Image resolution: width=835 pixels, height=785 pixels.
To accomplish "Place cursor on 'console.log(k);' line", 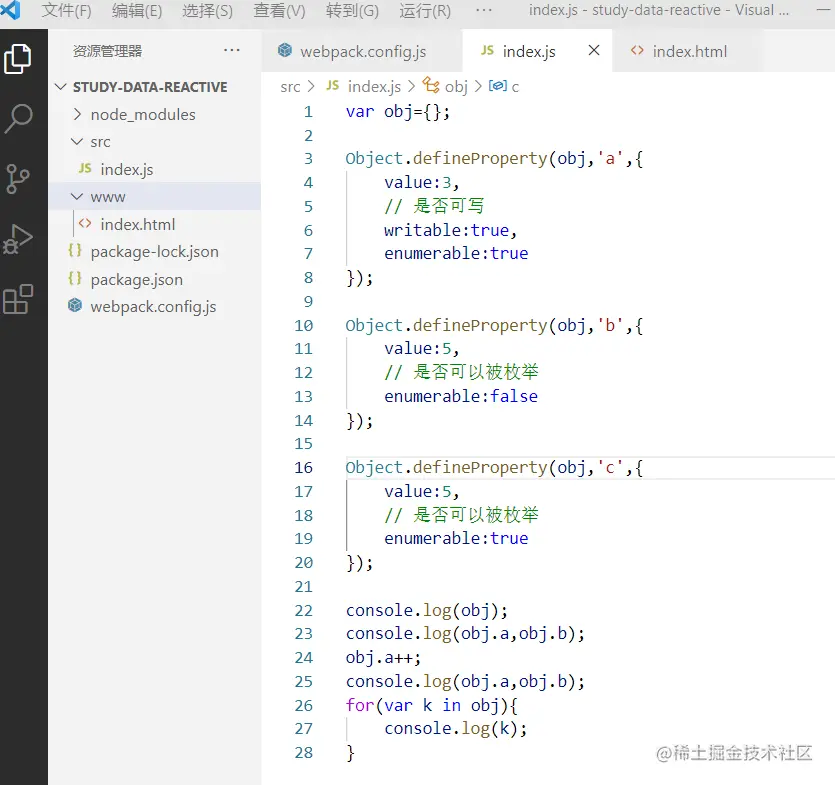I will [x=456, y=729].
